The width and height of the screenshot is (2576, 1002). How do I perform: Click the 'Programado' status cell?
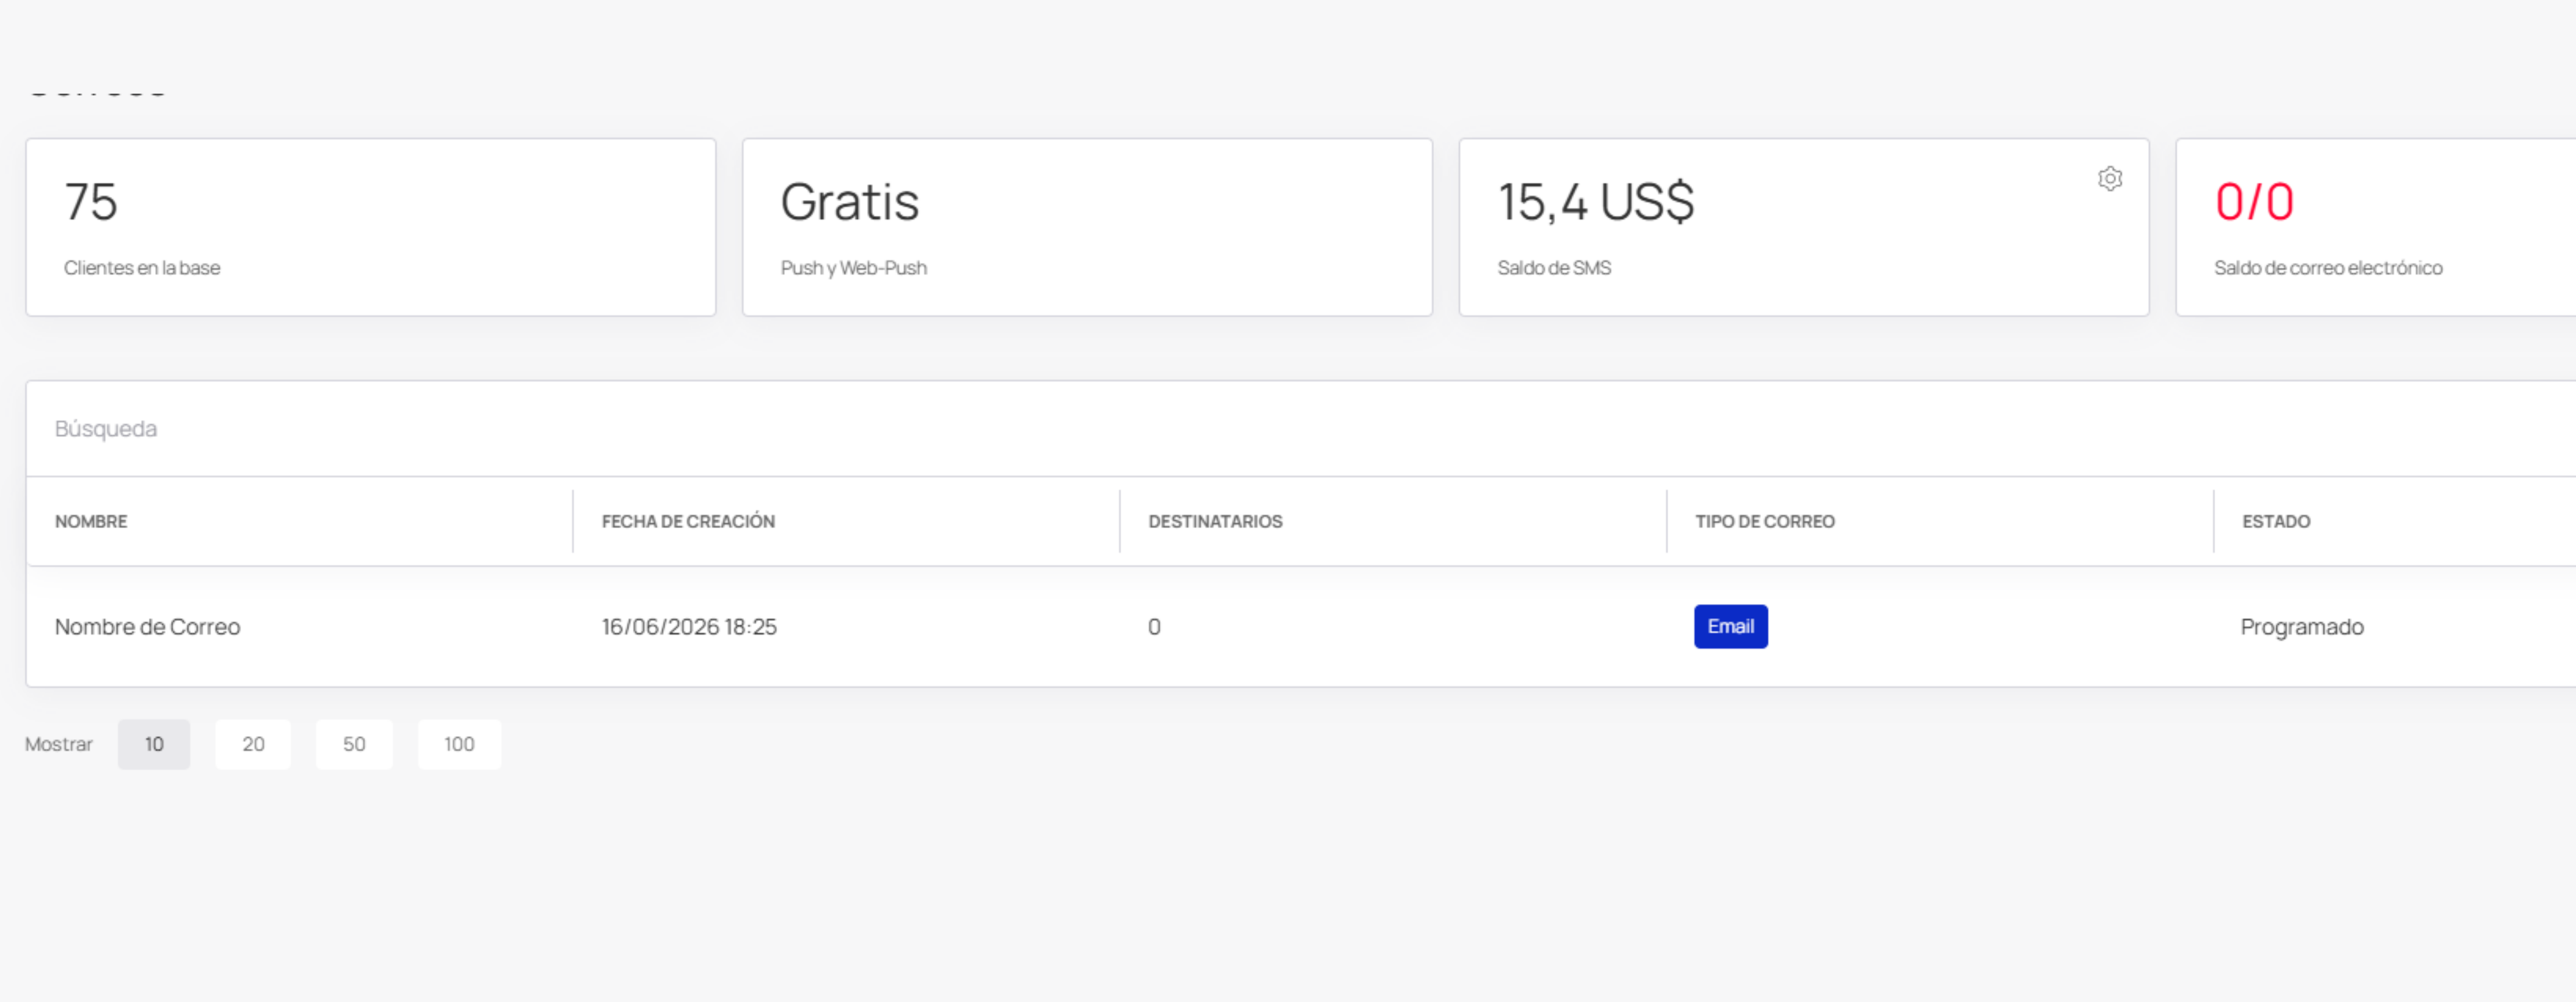pos(2302,627)
